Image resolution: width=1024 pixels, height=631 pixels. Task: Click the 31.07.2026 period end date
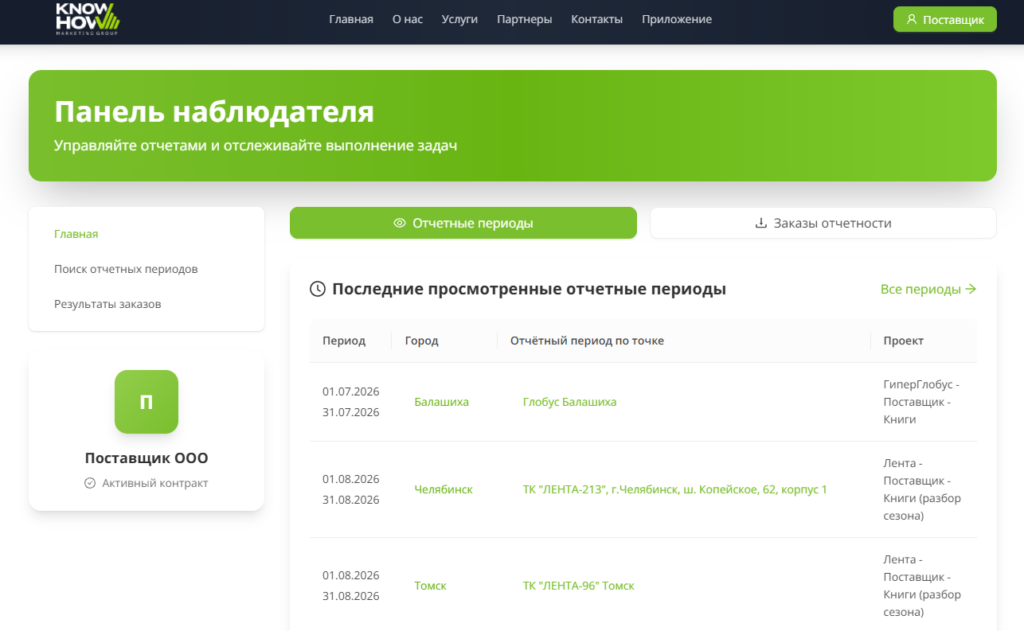click(351, 412)
